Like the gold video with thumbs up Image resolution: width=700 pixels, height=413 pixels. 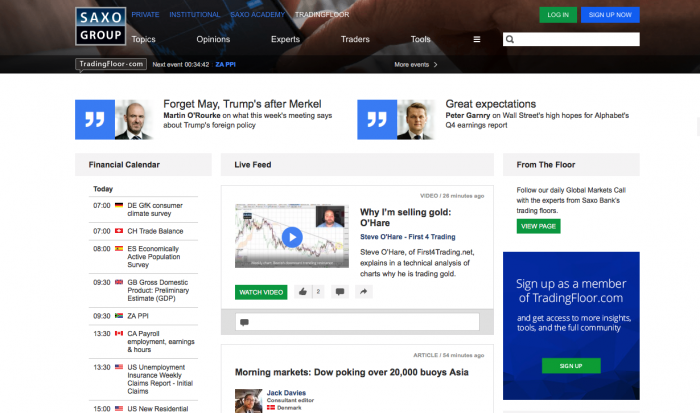click(x=303, y=292)
